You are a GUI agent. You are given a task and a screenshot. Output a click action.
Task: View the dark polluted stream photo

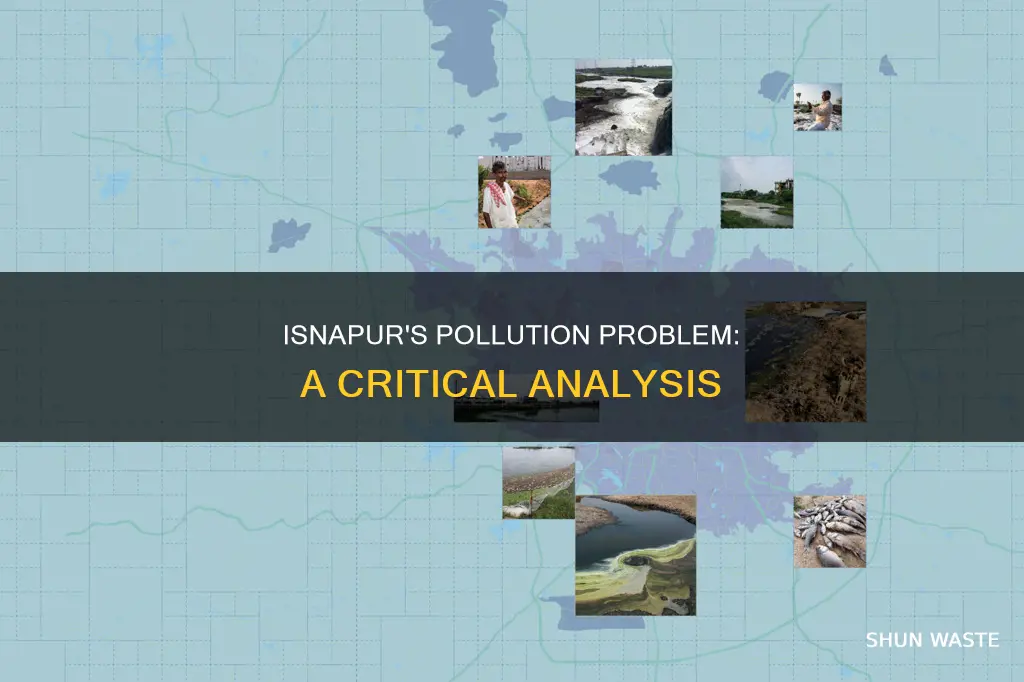(x=806, y=362)
